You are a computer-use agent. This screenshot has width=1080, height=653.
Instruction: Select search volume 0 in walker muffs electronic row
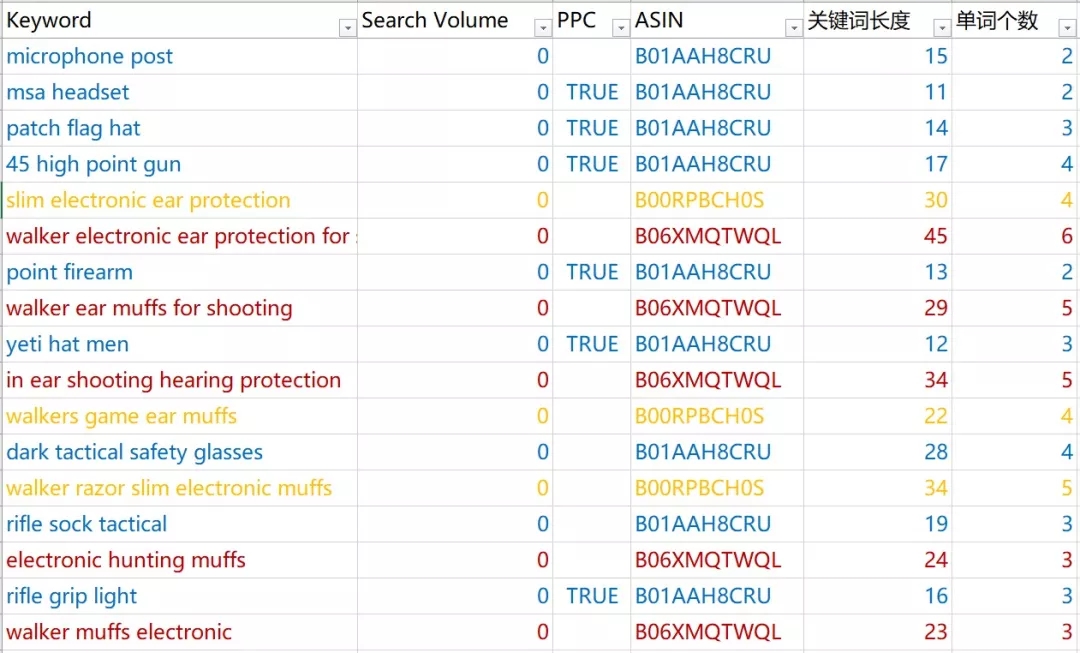point(455,632)
